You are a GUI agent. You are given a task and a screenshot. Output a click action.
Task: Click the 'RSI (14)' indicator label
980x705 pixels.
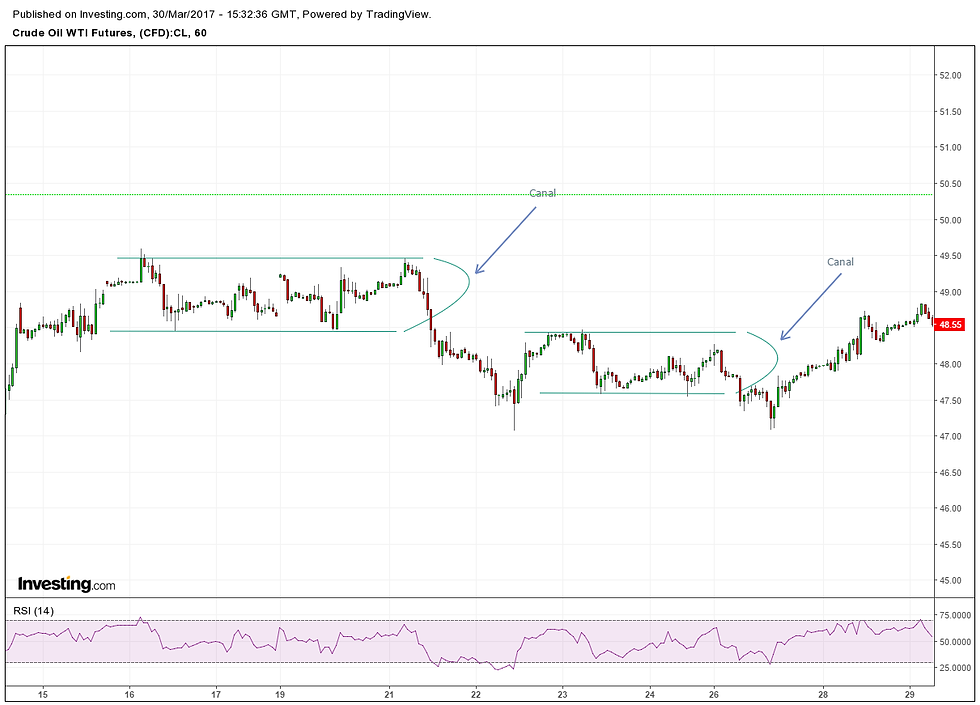(x=34, y=611)
